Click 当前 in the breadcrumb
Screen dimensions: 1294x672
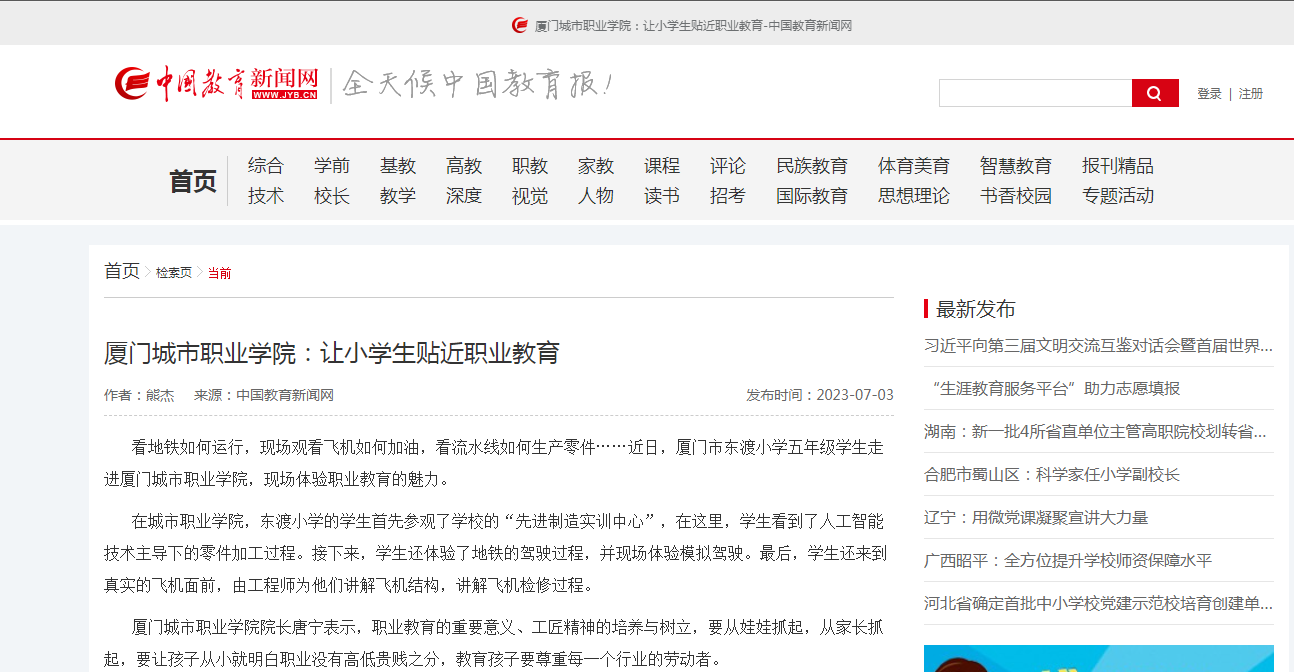point(220,273)
